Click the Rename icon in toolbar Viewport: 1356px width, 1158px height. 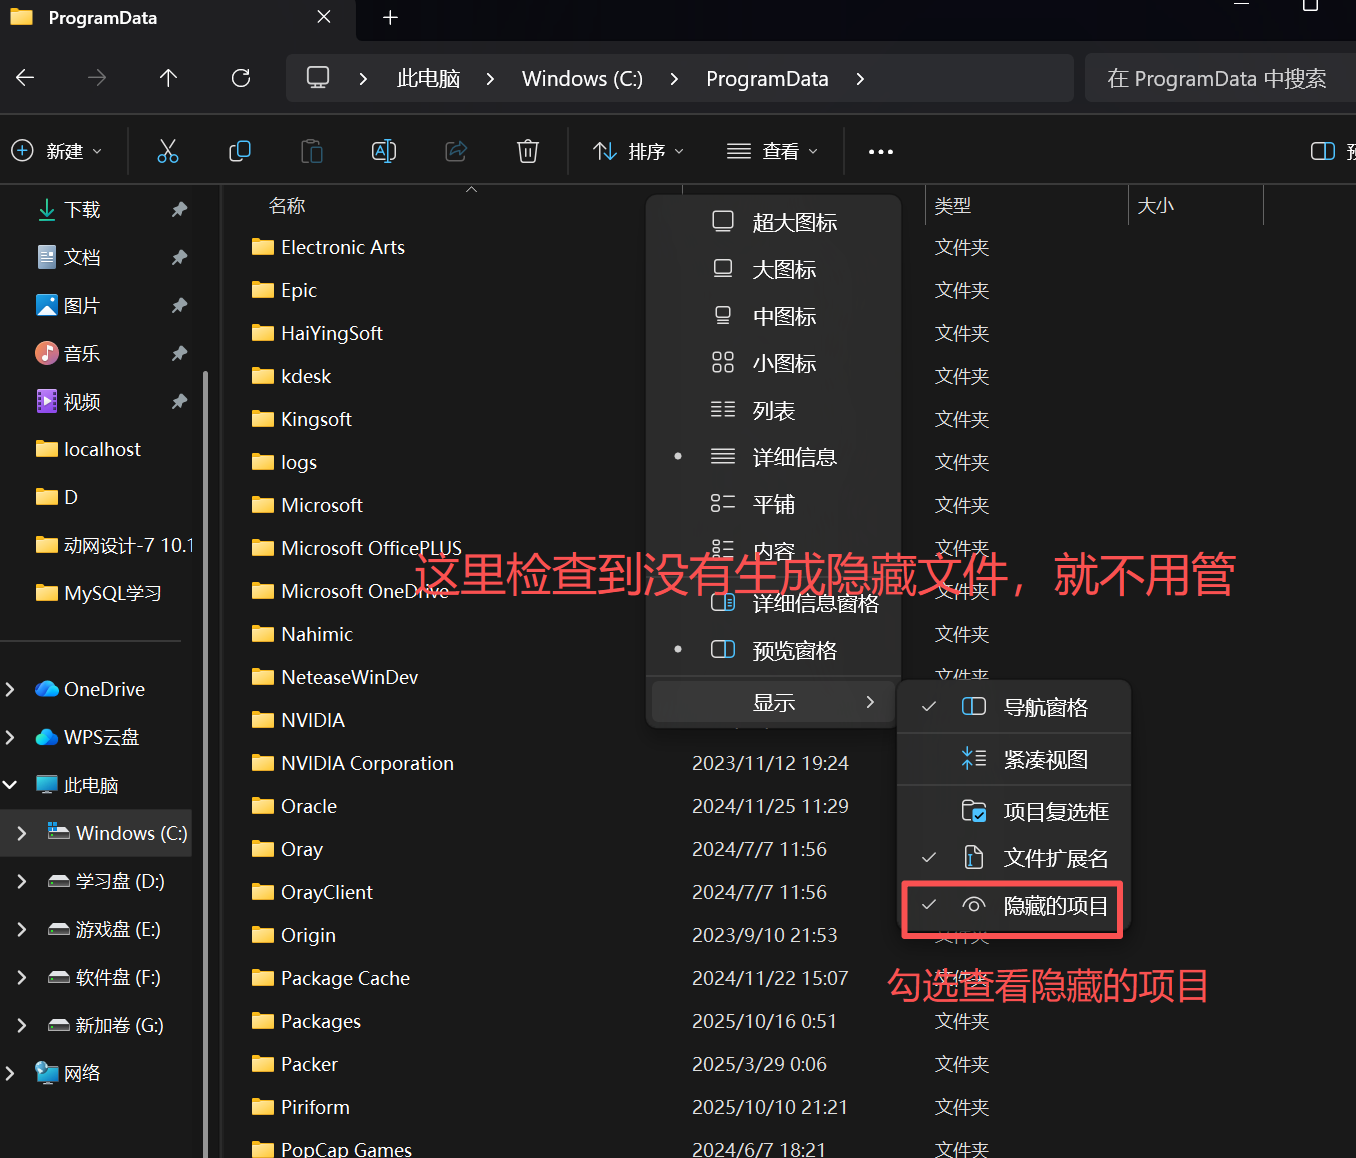point(384,151)
